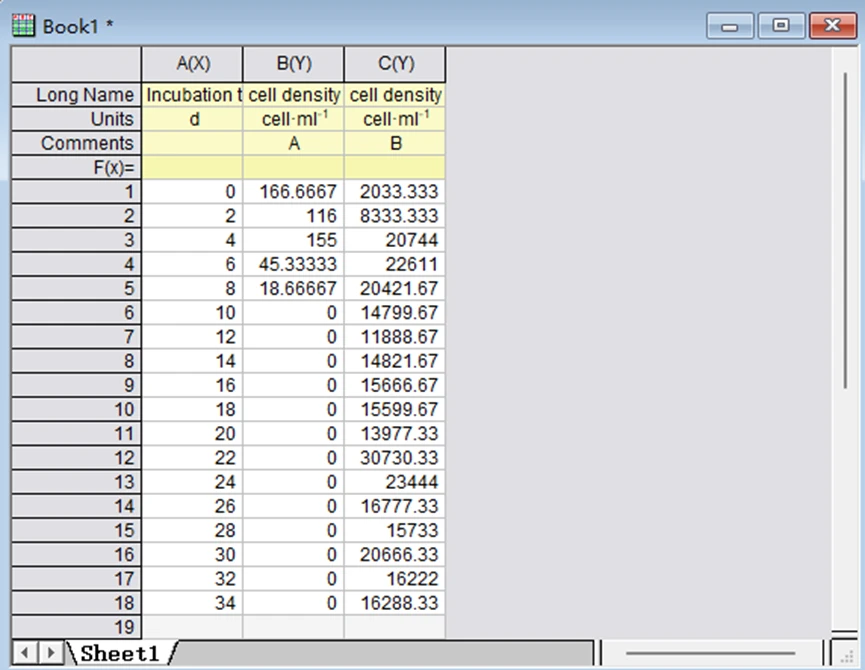The height and width of the screenshot is (670, 865).
Task: Select cell with value 166.6667
Action: point(293,192)
